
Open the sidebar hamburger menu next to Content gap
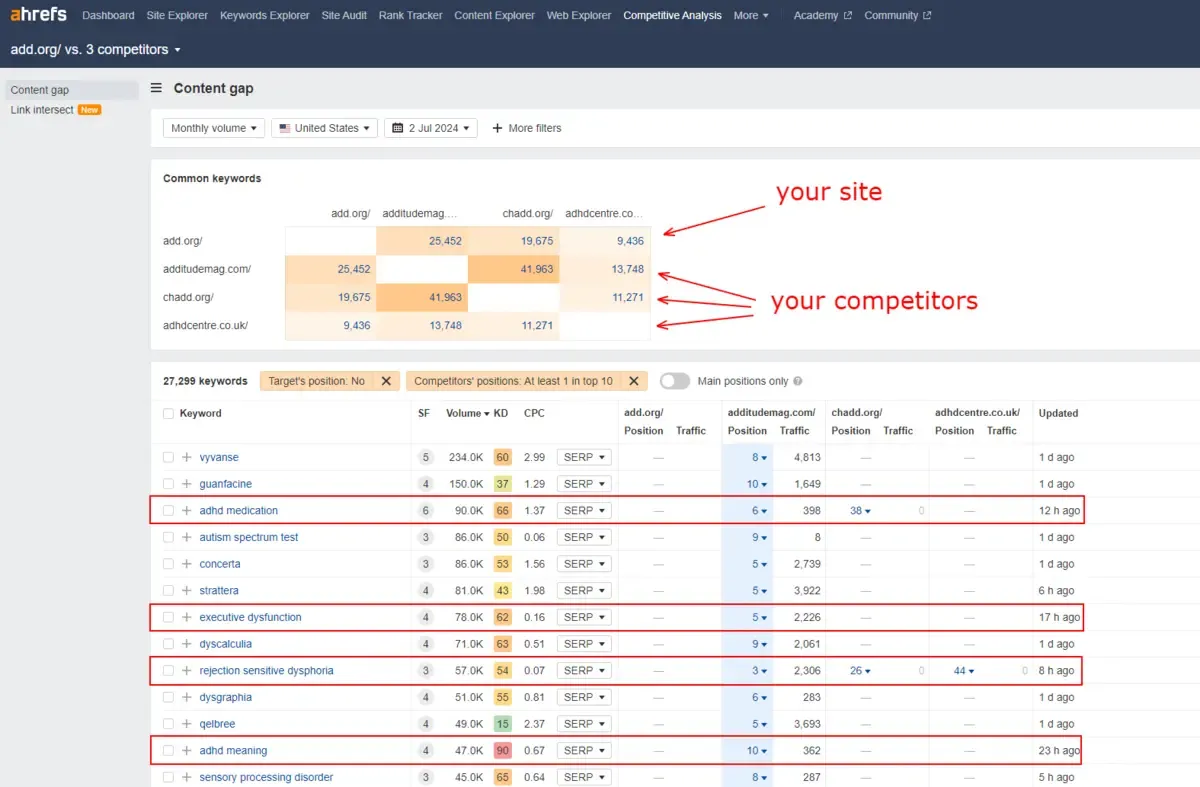tap(156, 88)
